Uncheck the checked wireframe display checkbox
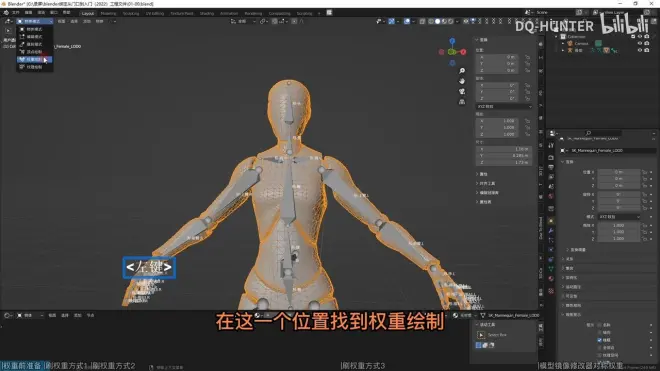This screenshot has height=371, width=660. click(x=599, y=340)
